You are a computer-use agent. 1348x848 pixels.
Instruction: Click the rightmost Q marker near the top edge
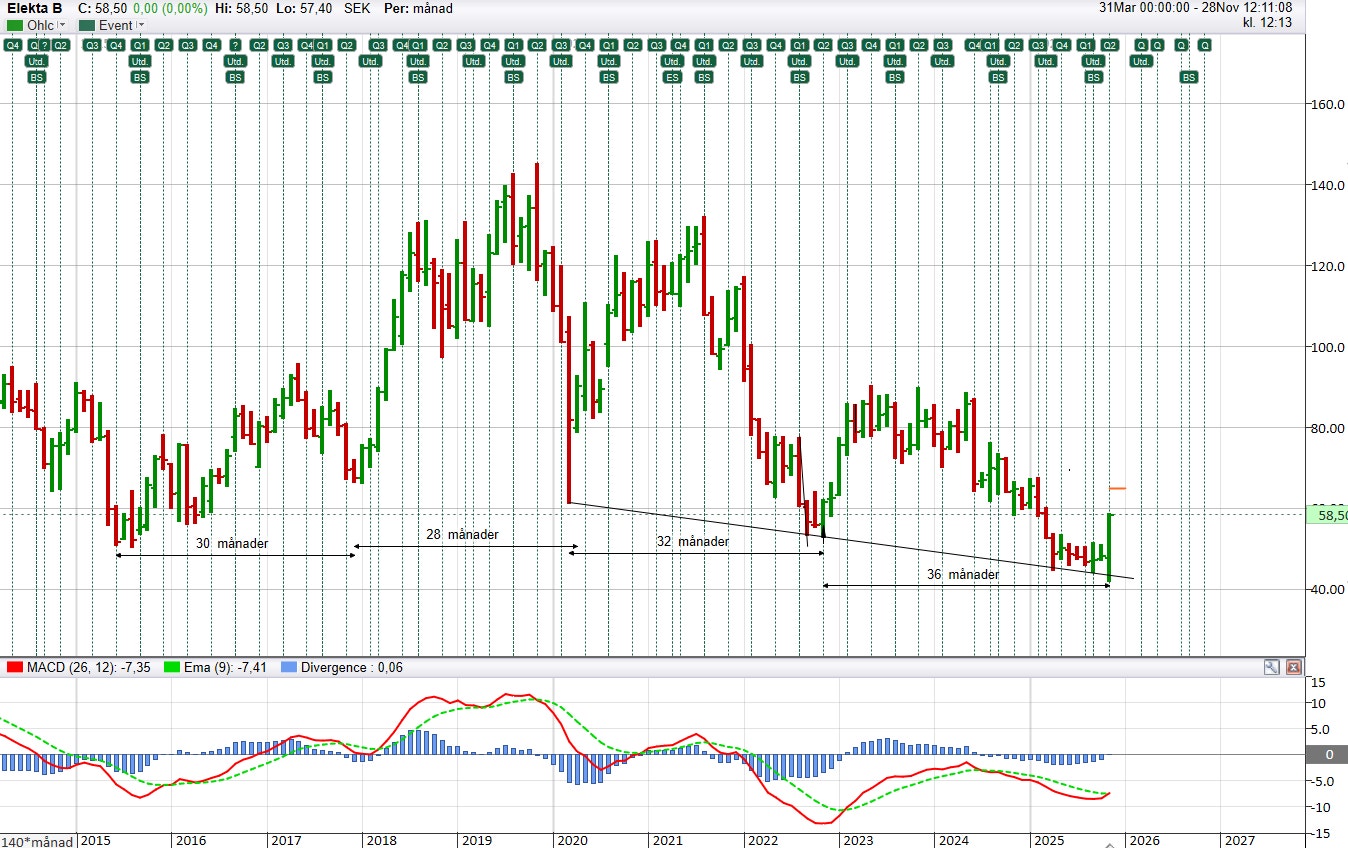[x=1205, y=45]
